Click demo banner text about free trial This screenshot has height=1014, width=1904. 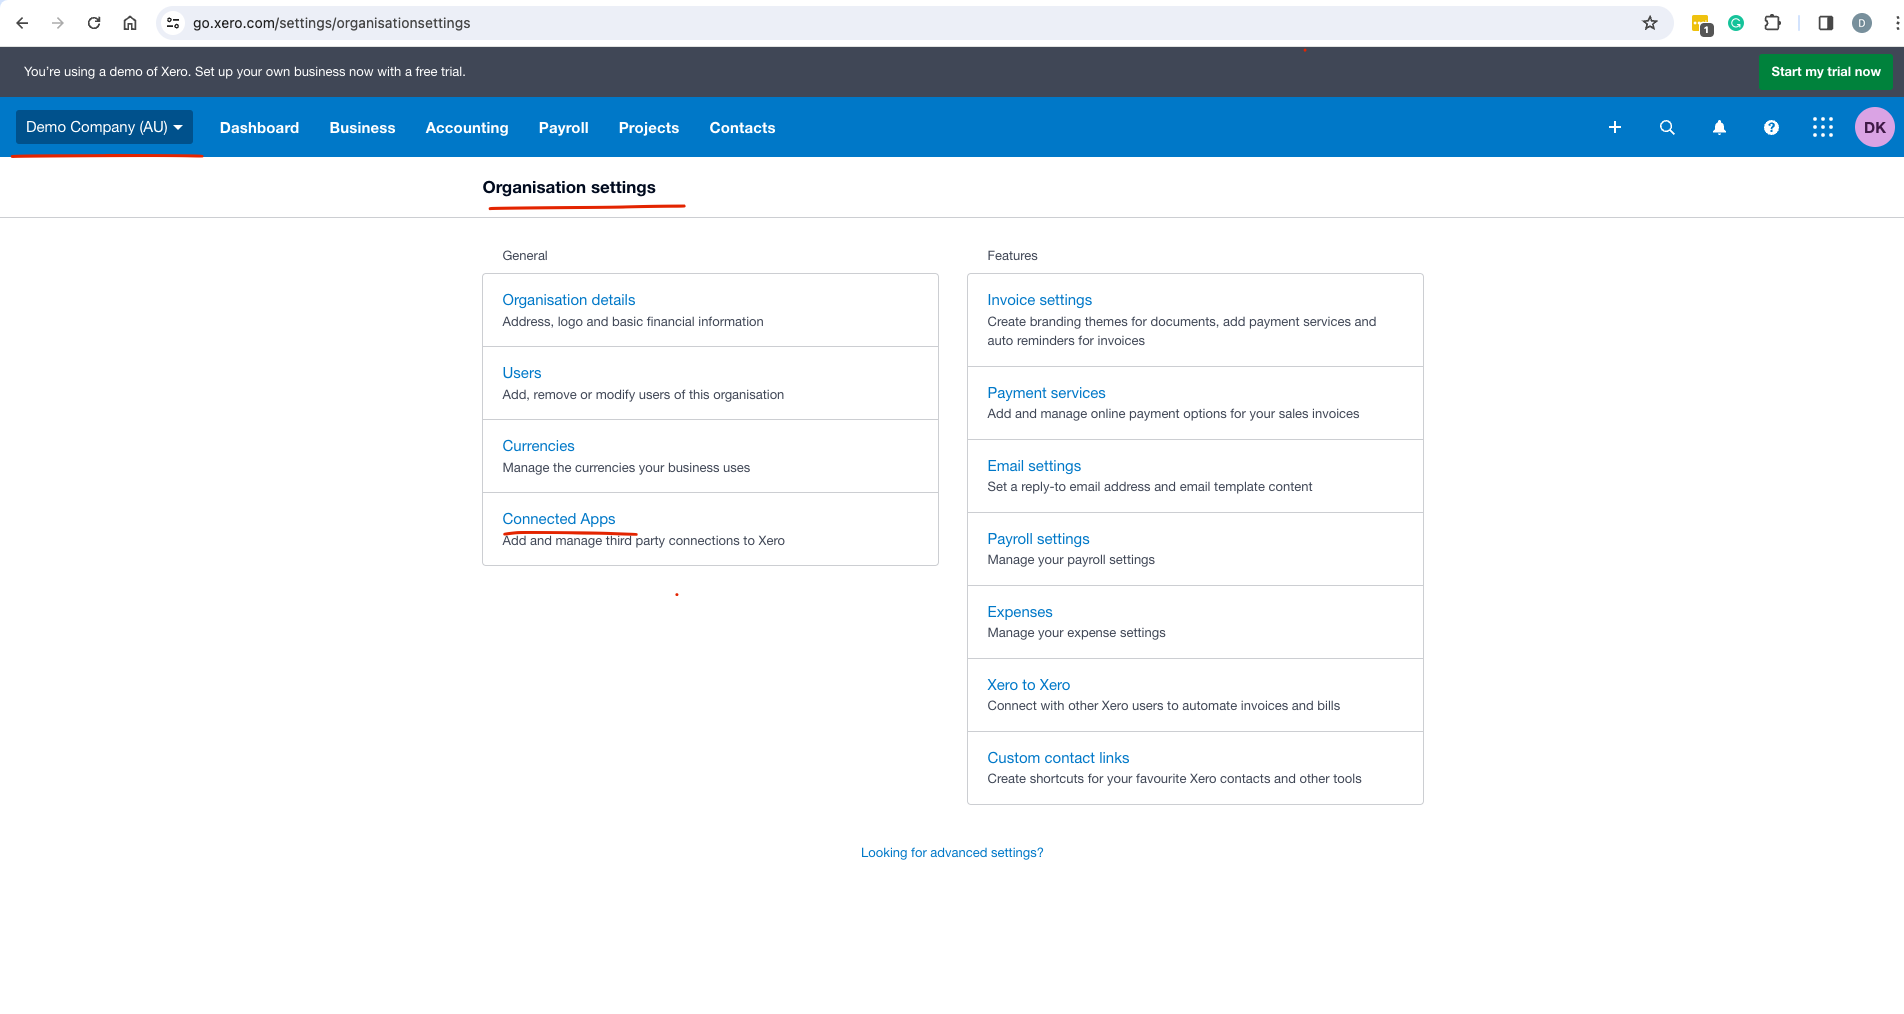(x=245, y=72)
